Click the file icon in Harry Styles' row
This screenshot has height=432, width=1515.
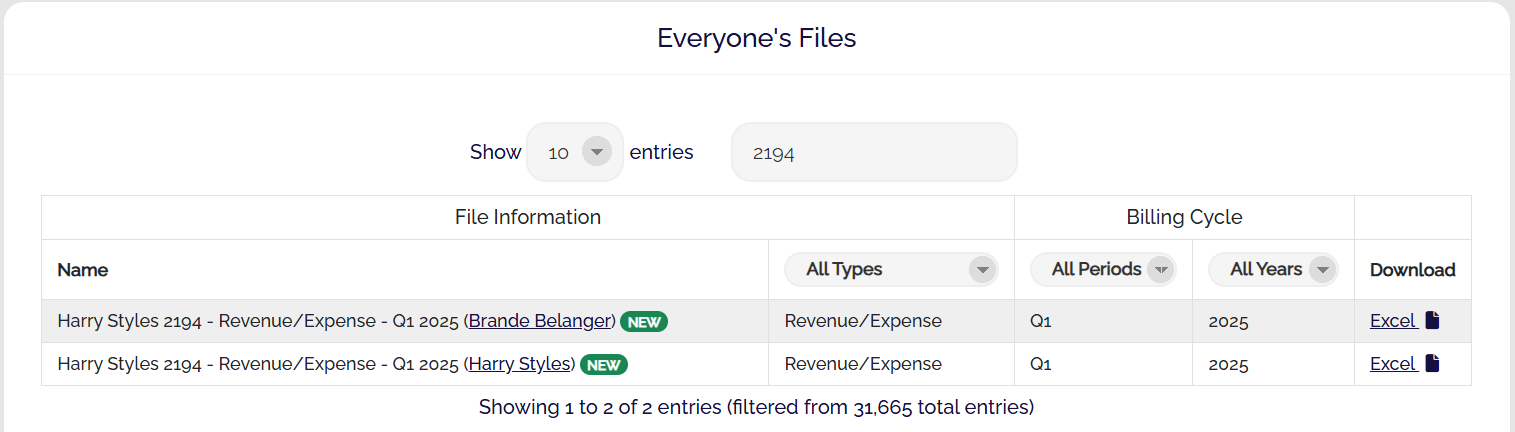[x=1432, y=364]
